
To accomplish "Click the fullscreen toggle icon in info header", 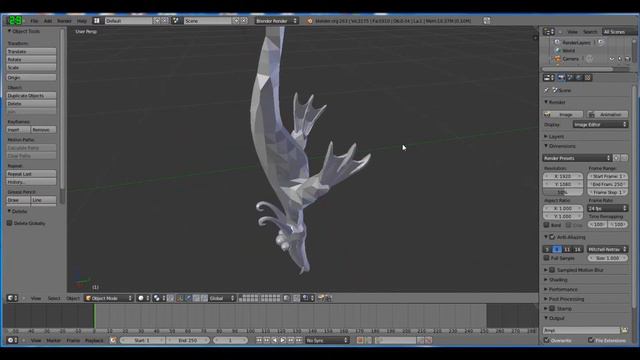I will click(486, 20).
